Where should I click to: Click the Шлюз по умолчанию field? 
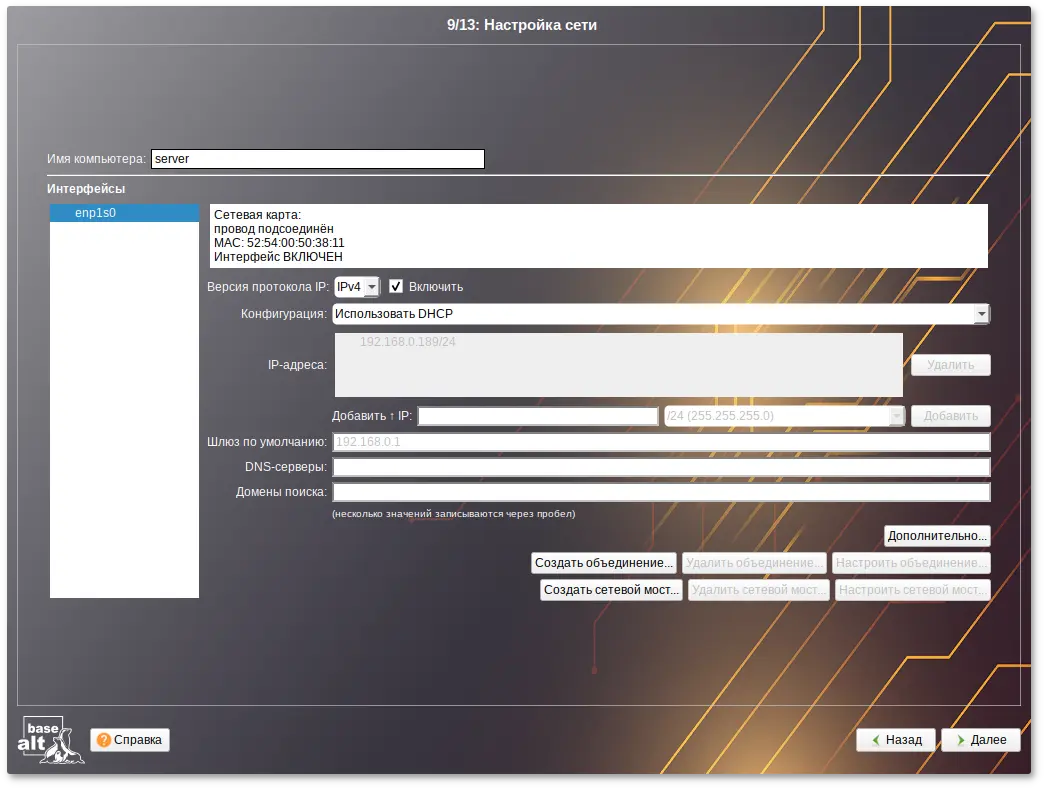click(660, 442)
